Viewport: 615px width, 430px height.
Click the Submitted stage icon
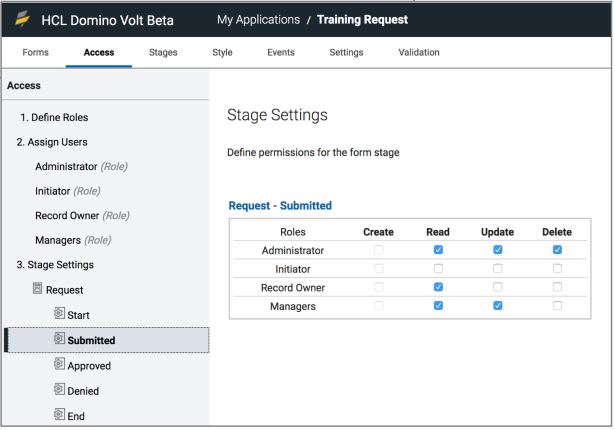tap(59, 338)
